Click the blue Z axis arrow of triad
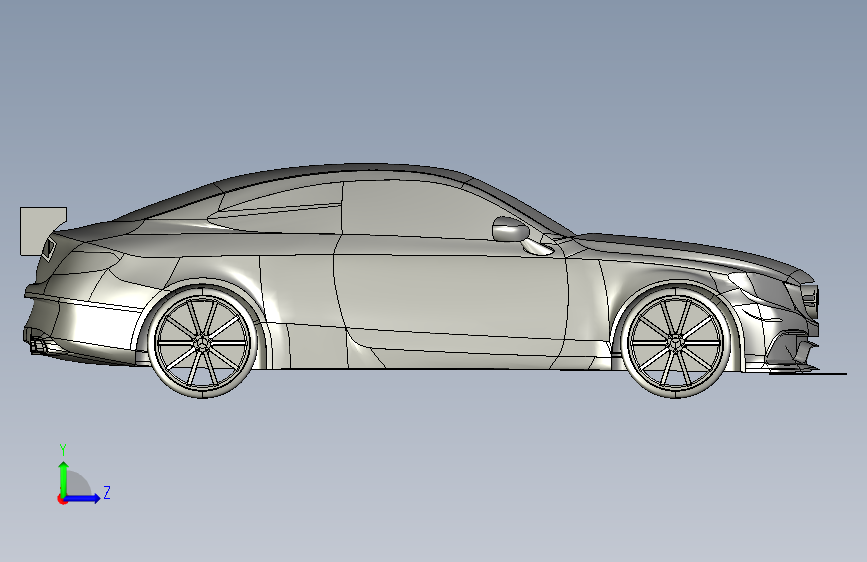The image size is (867, 562). [83, 498]
